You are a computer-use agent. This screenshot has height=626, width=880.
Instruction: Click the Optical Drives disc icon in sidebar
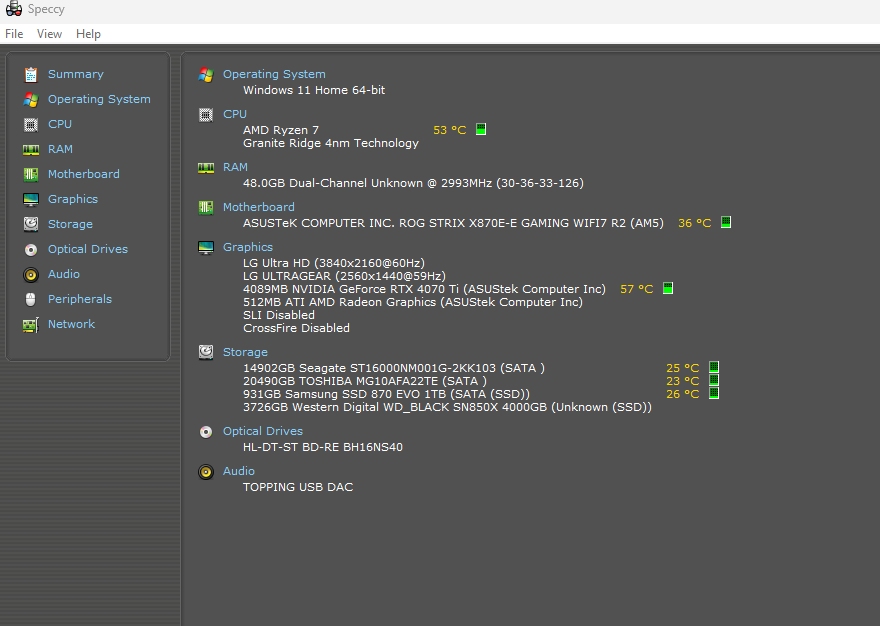[x=31, y=250]
